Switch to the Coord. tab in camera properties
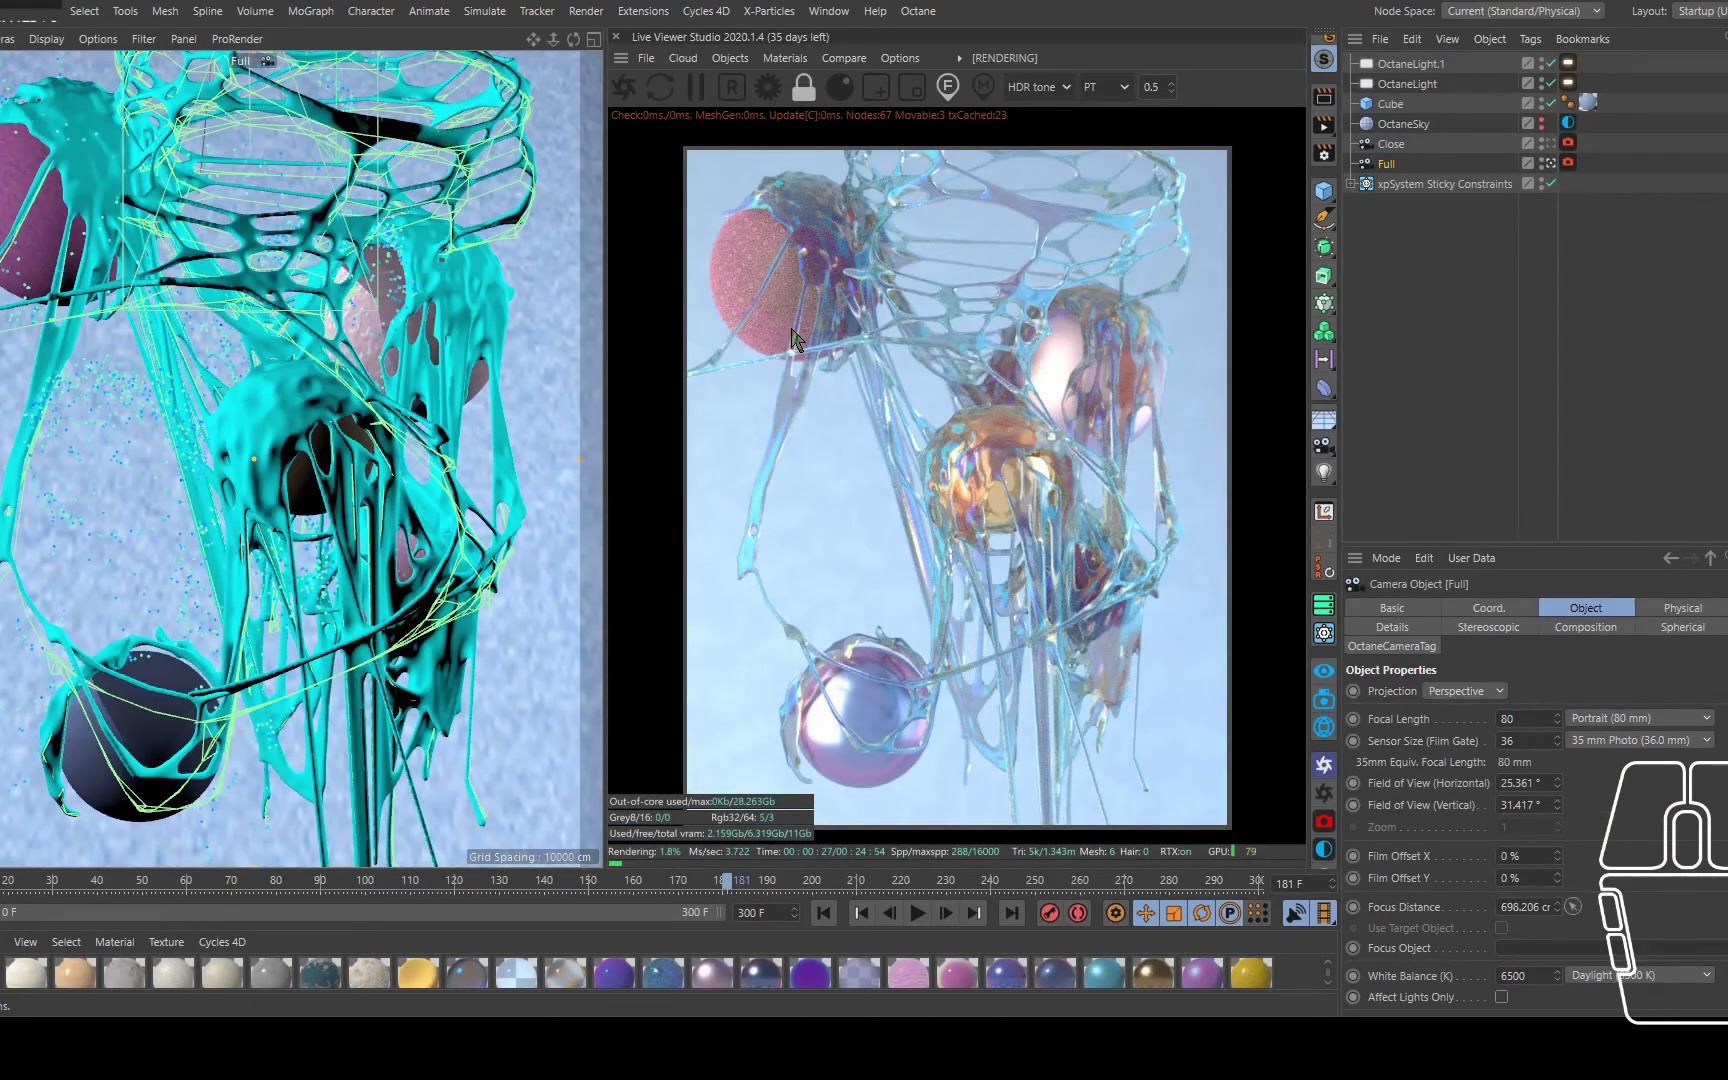Screen dimensions: 1728x1080 tap(1488, 607)
